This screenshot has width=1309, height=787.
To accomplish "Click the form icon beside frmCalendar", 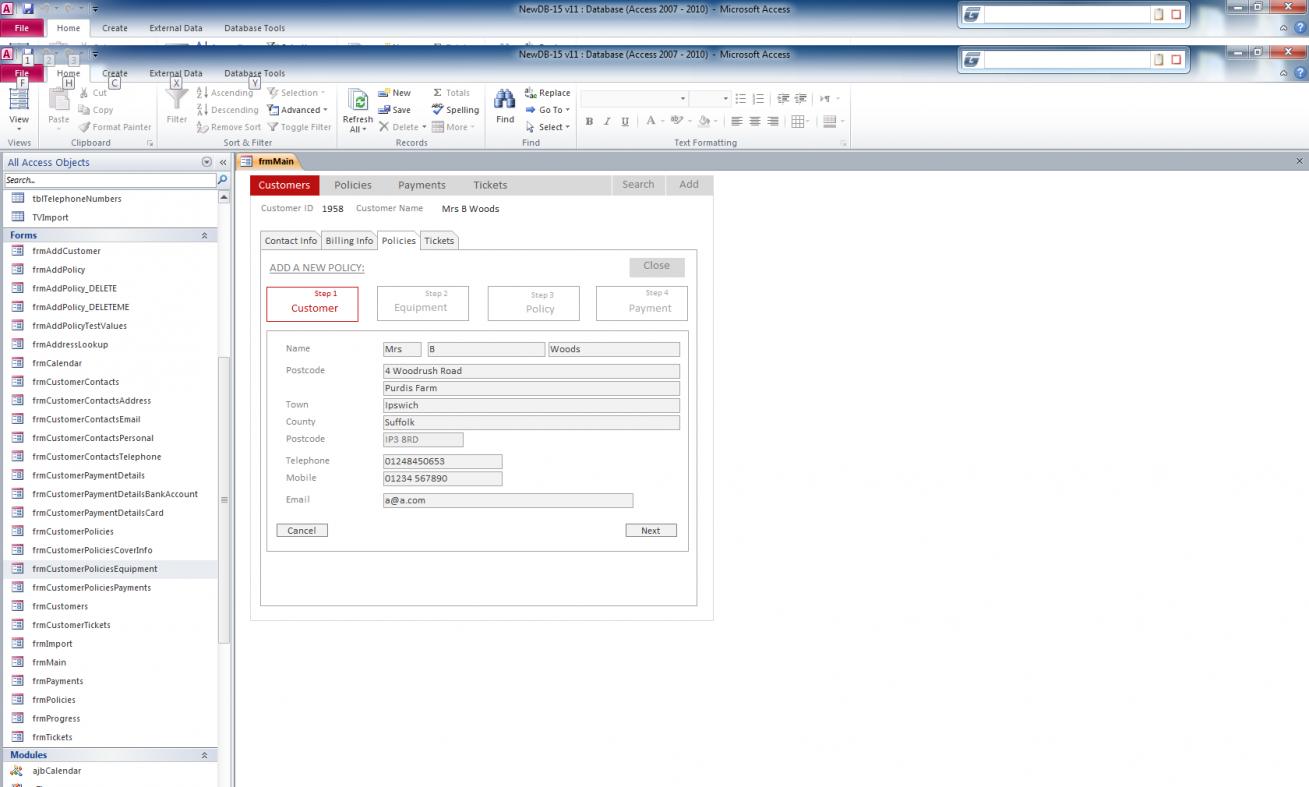I will (x=17, y=363).
